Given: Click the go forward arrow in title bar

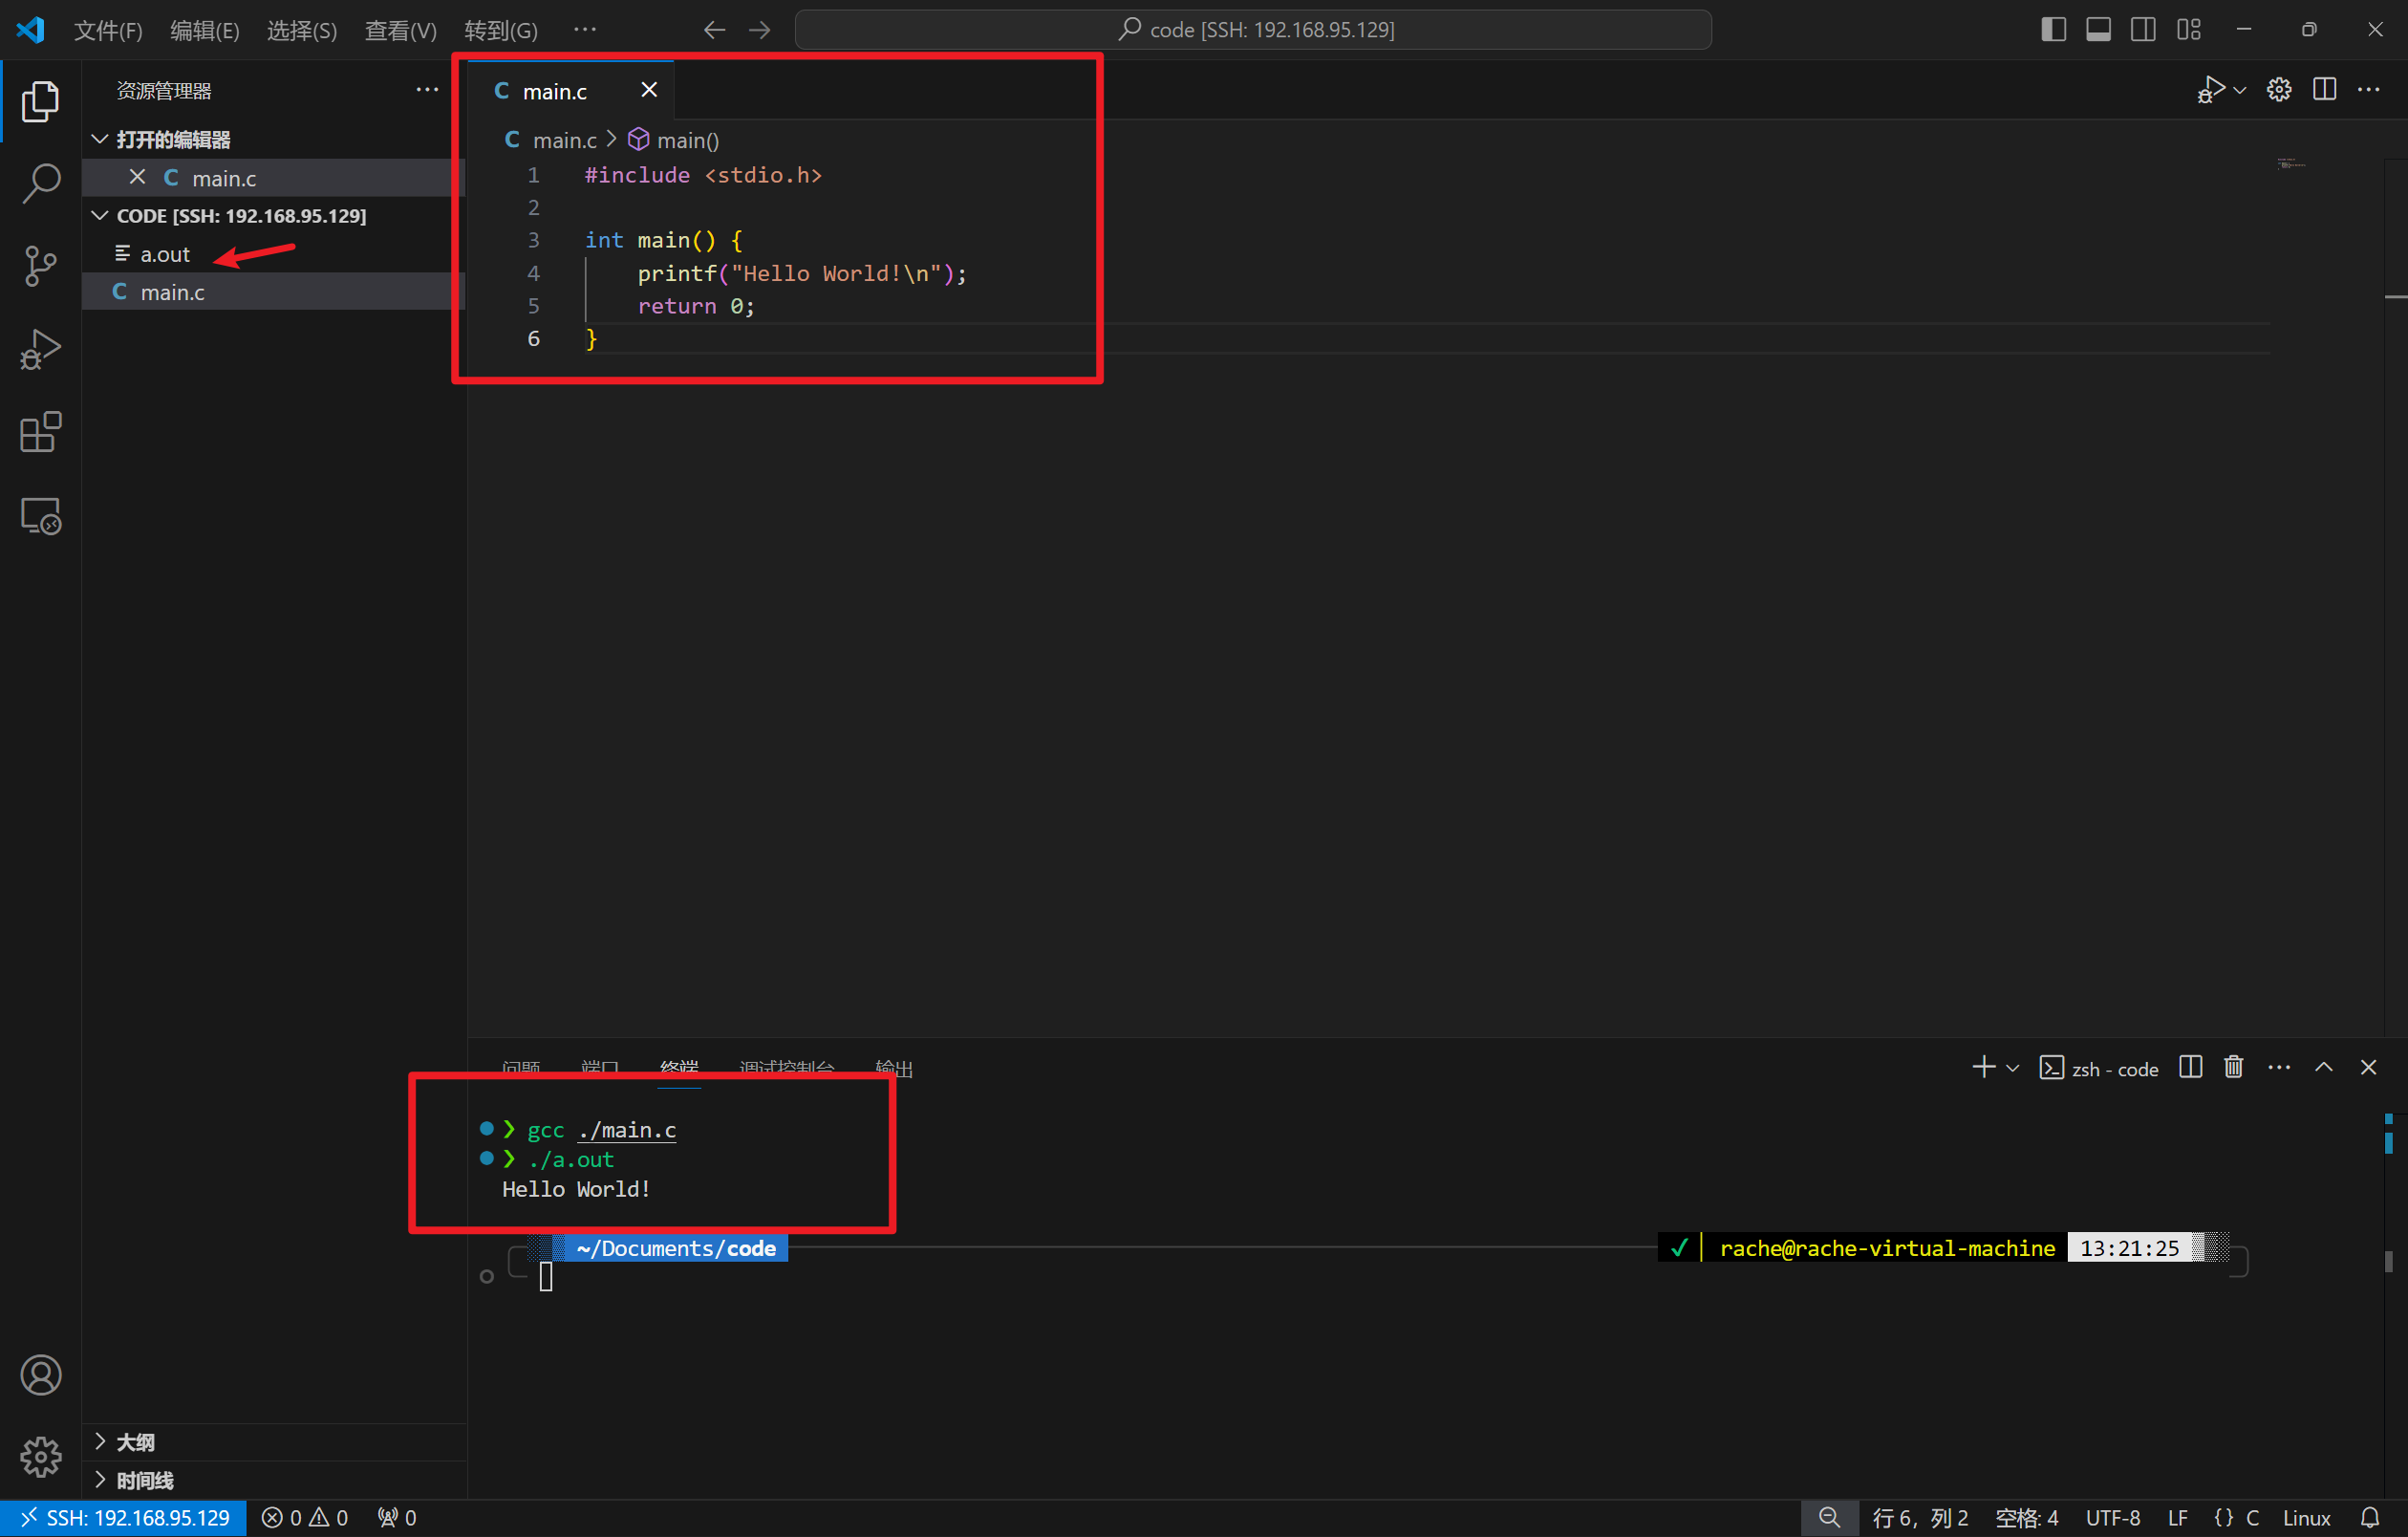Looking at the screenshot, I should (760, 30).
